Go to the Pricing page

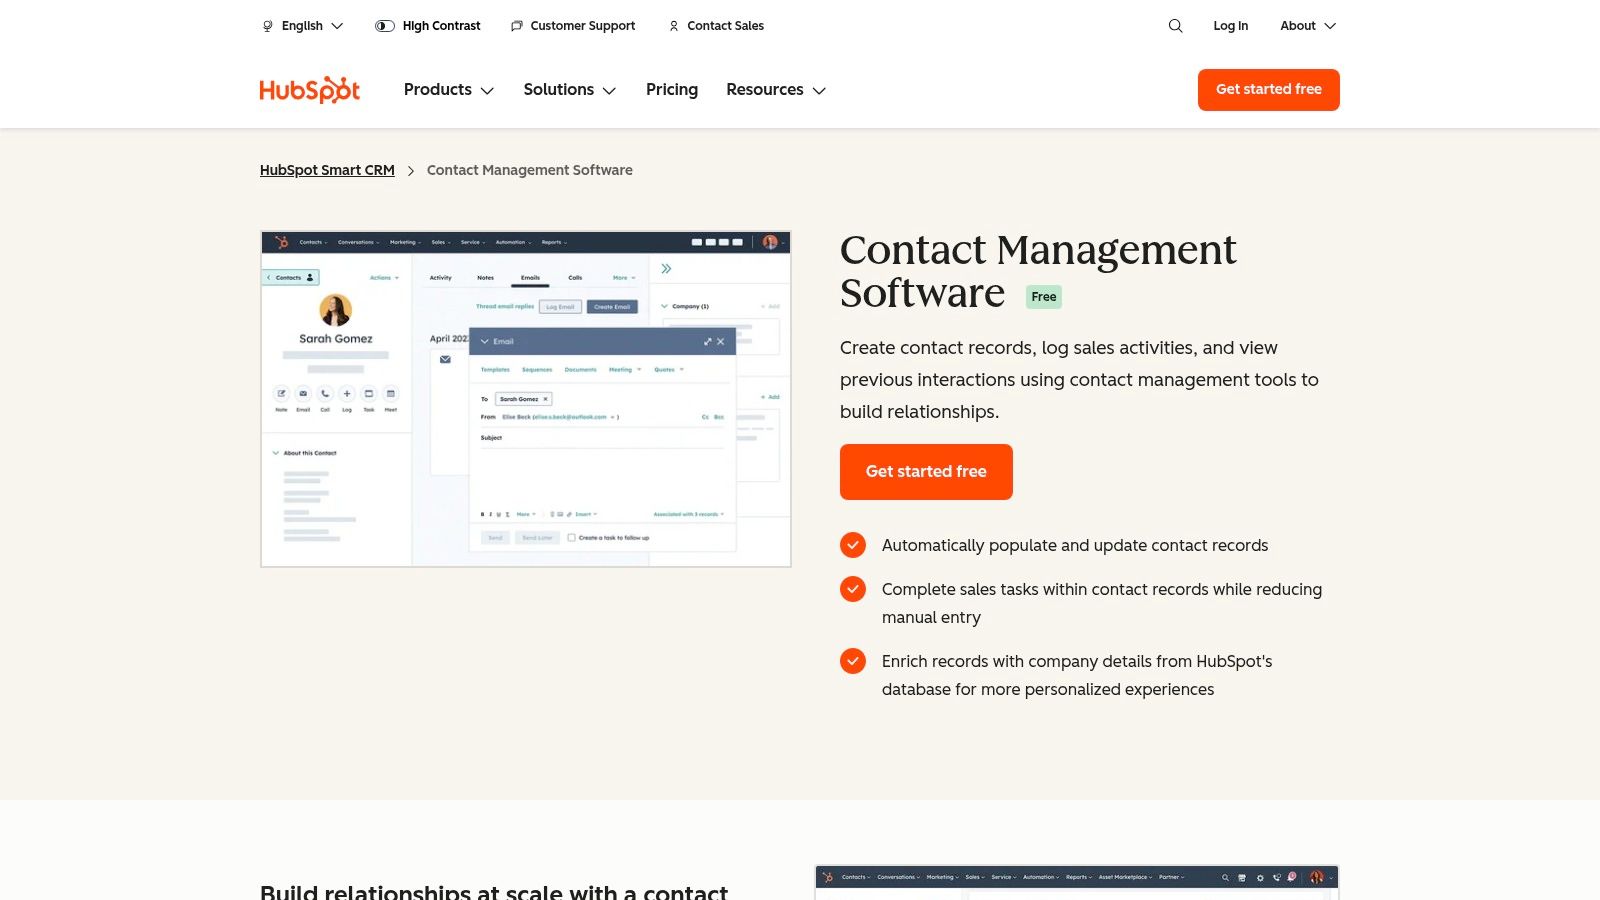pyautogui.click(x=672, y=90)
